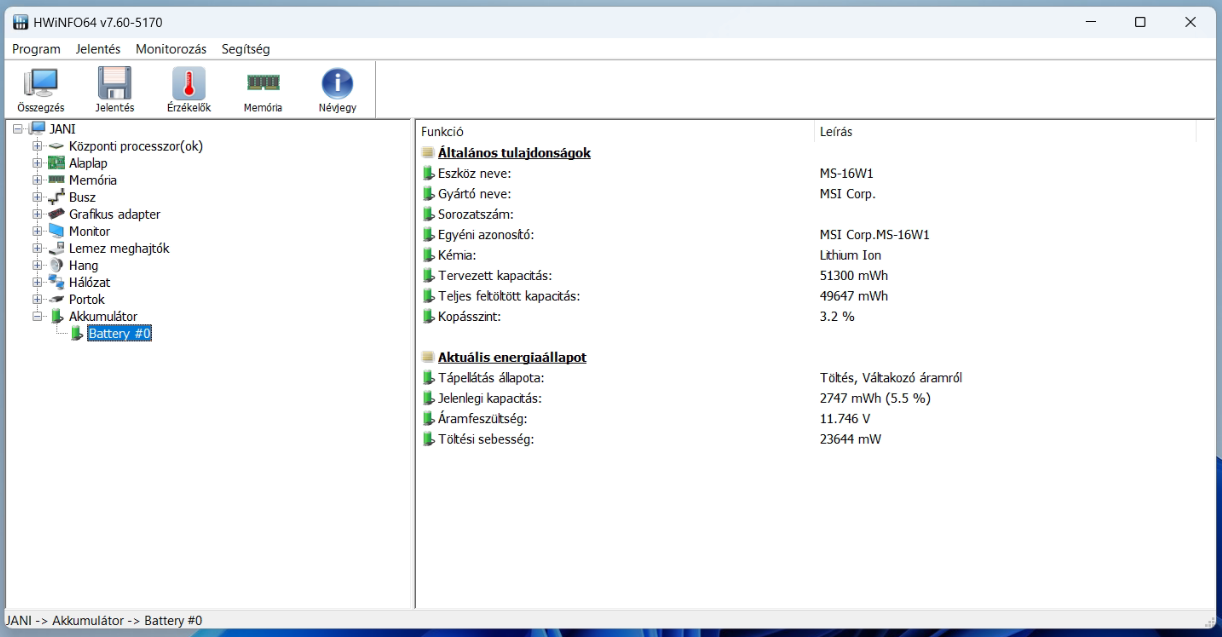Click the icon beside Aktuális energiaállapot header
Image resolution: width=1222 pixels, height=637 pixels.
(428, 357)
